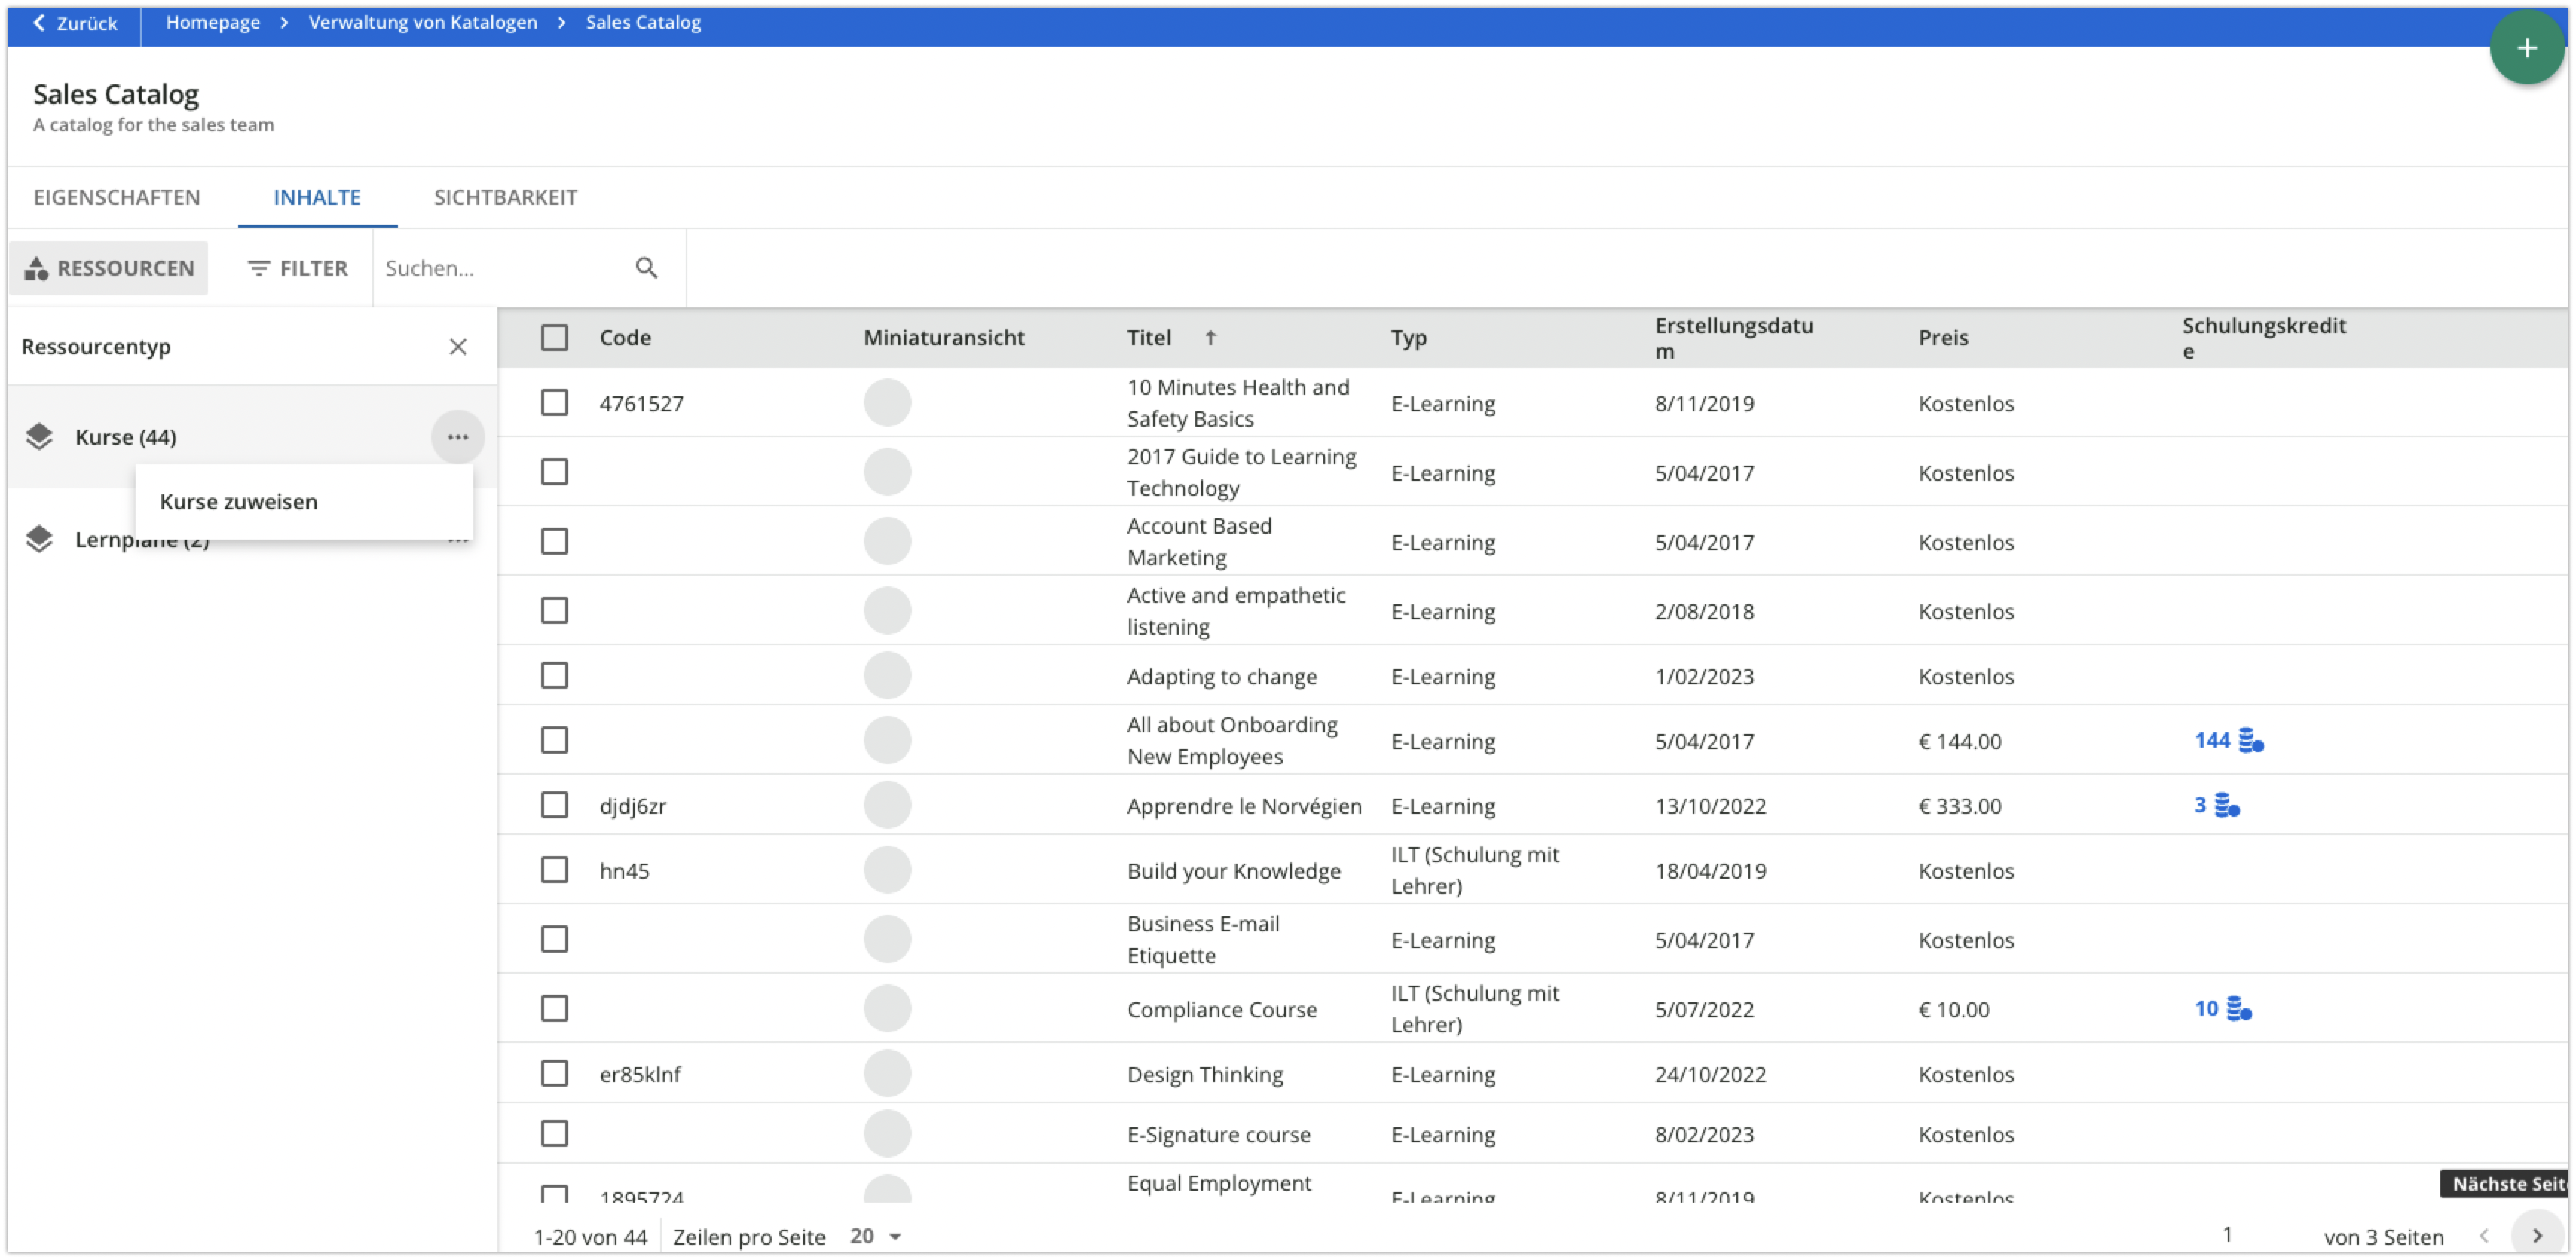Click the green plus add button

2526,47
